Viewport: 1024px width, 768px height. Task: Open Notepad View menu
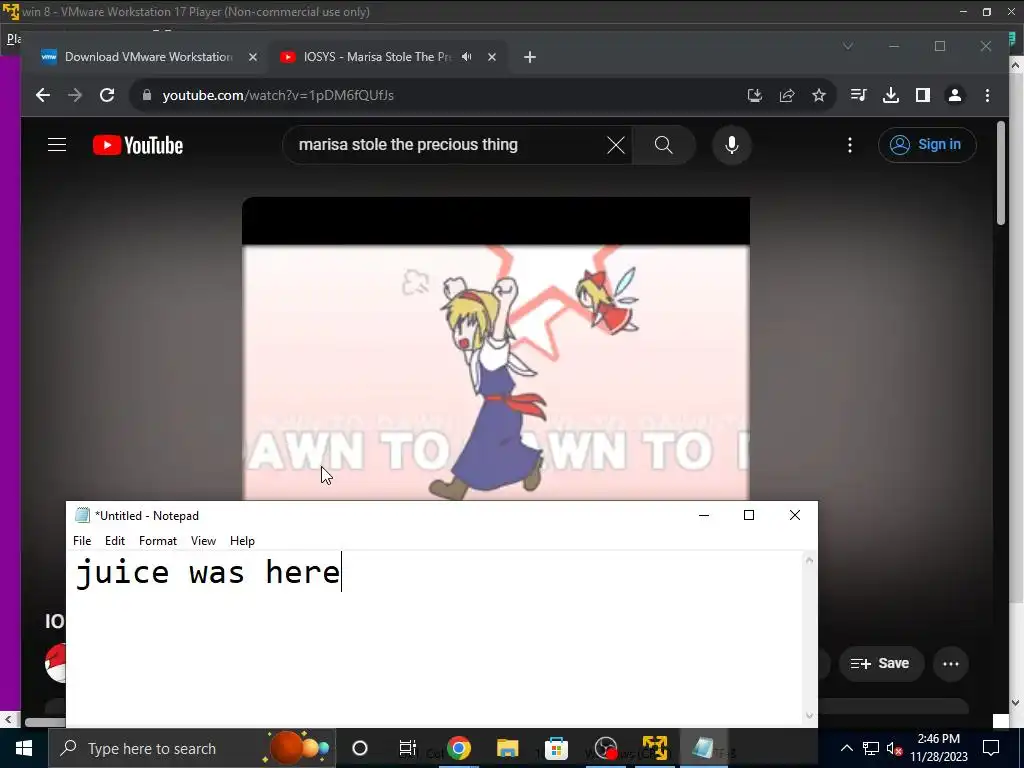coord(203,541)
